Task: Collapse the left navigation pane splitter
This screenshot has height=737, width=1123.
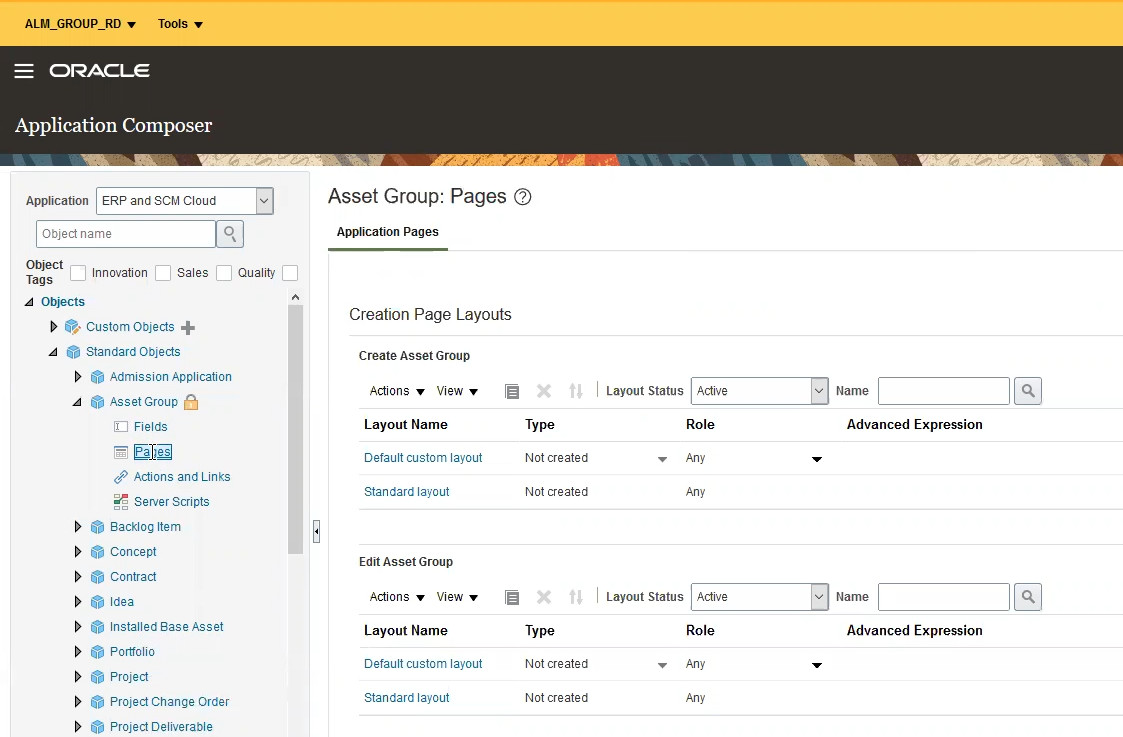Action: click(x=317, y=531)
